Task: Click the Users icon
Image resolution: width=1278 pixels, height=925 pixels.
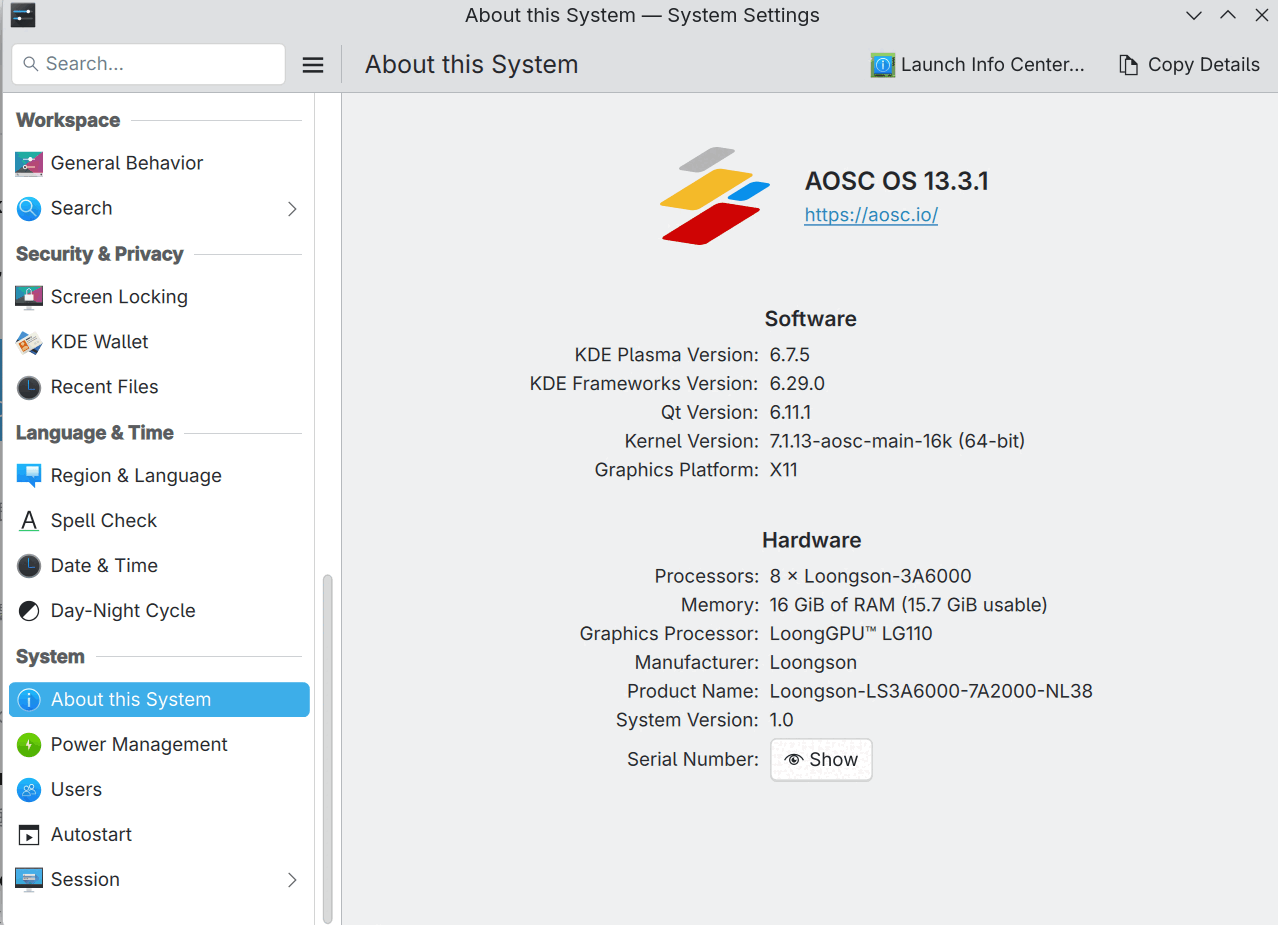Action: (29, 790)
